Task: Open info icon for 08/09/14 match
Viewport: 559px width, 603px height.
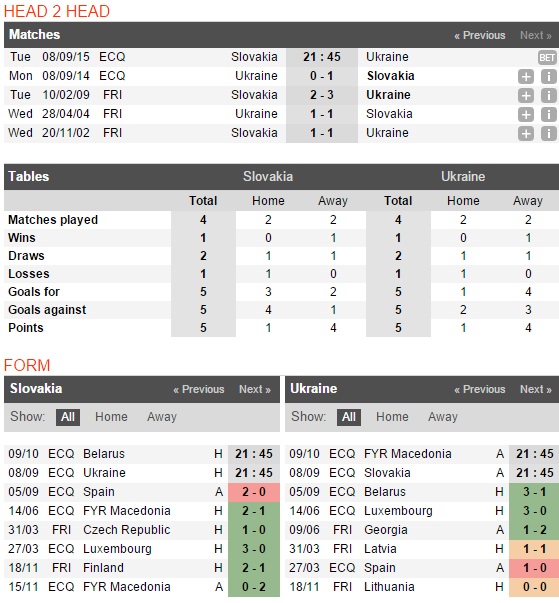Action: coord(548,76)
